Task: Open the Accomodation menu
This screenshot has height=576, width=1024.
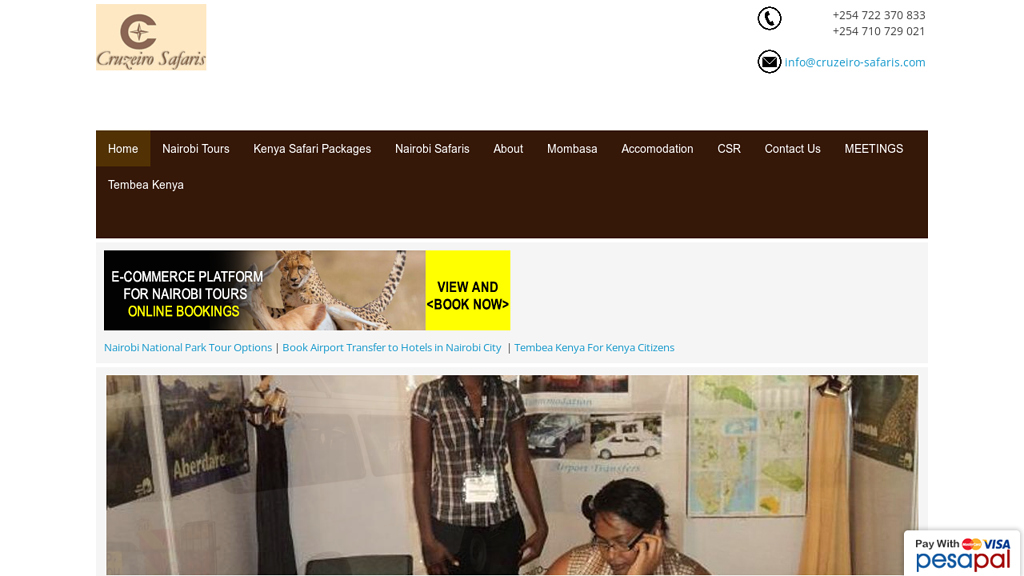Action: 657,148
